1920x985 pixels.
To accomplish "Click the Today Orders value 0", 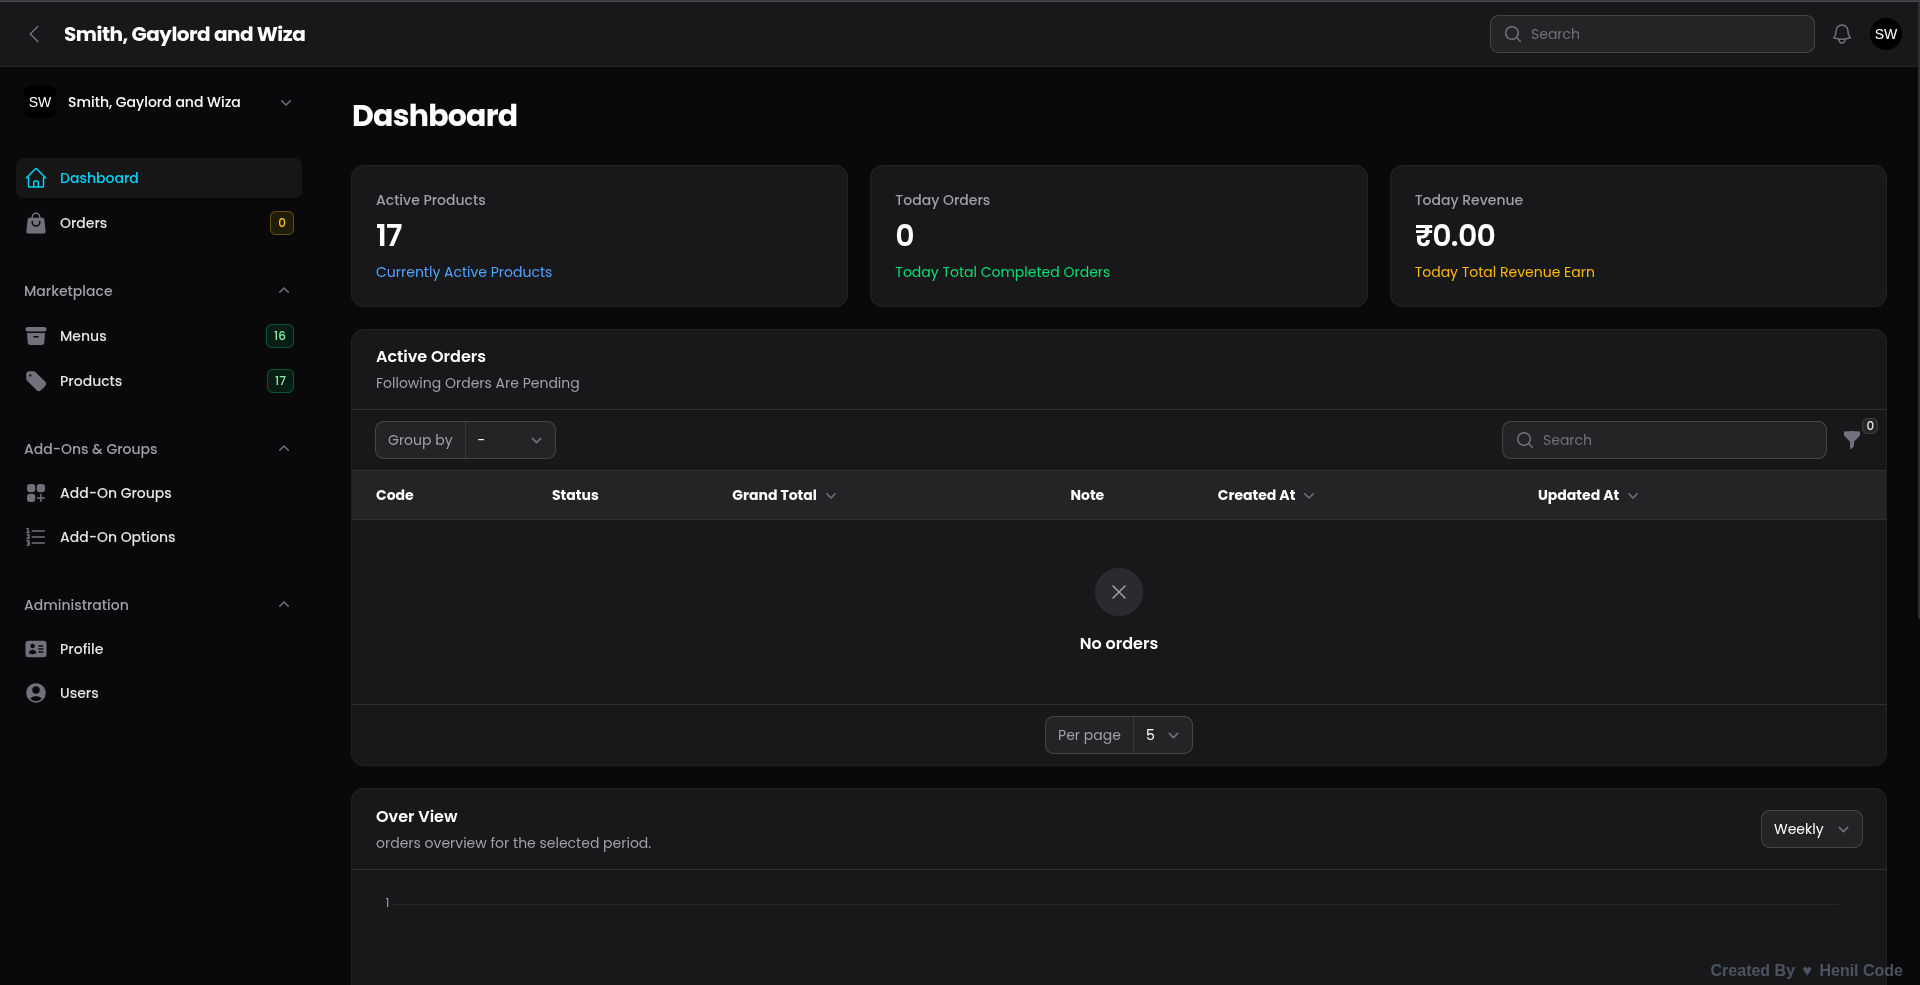I will [905, 235].
